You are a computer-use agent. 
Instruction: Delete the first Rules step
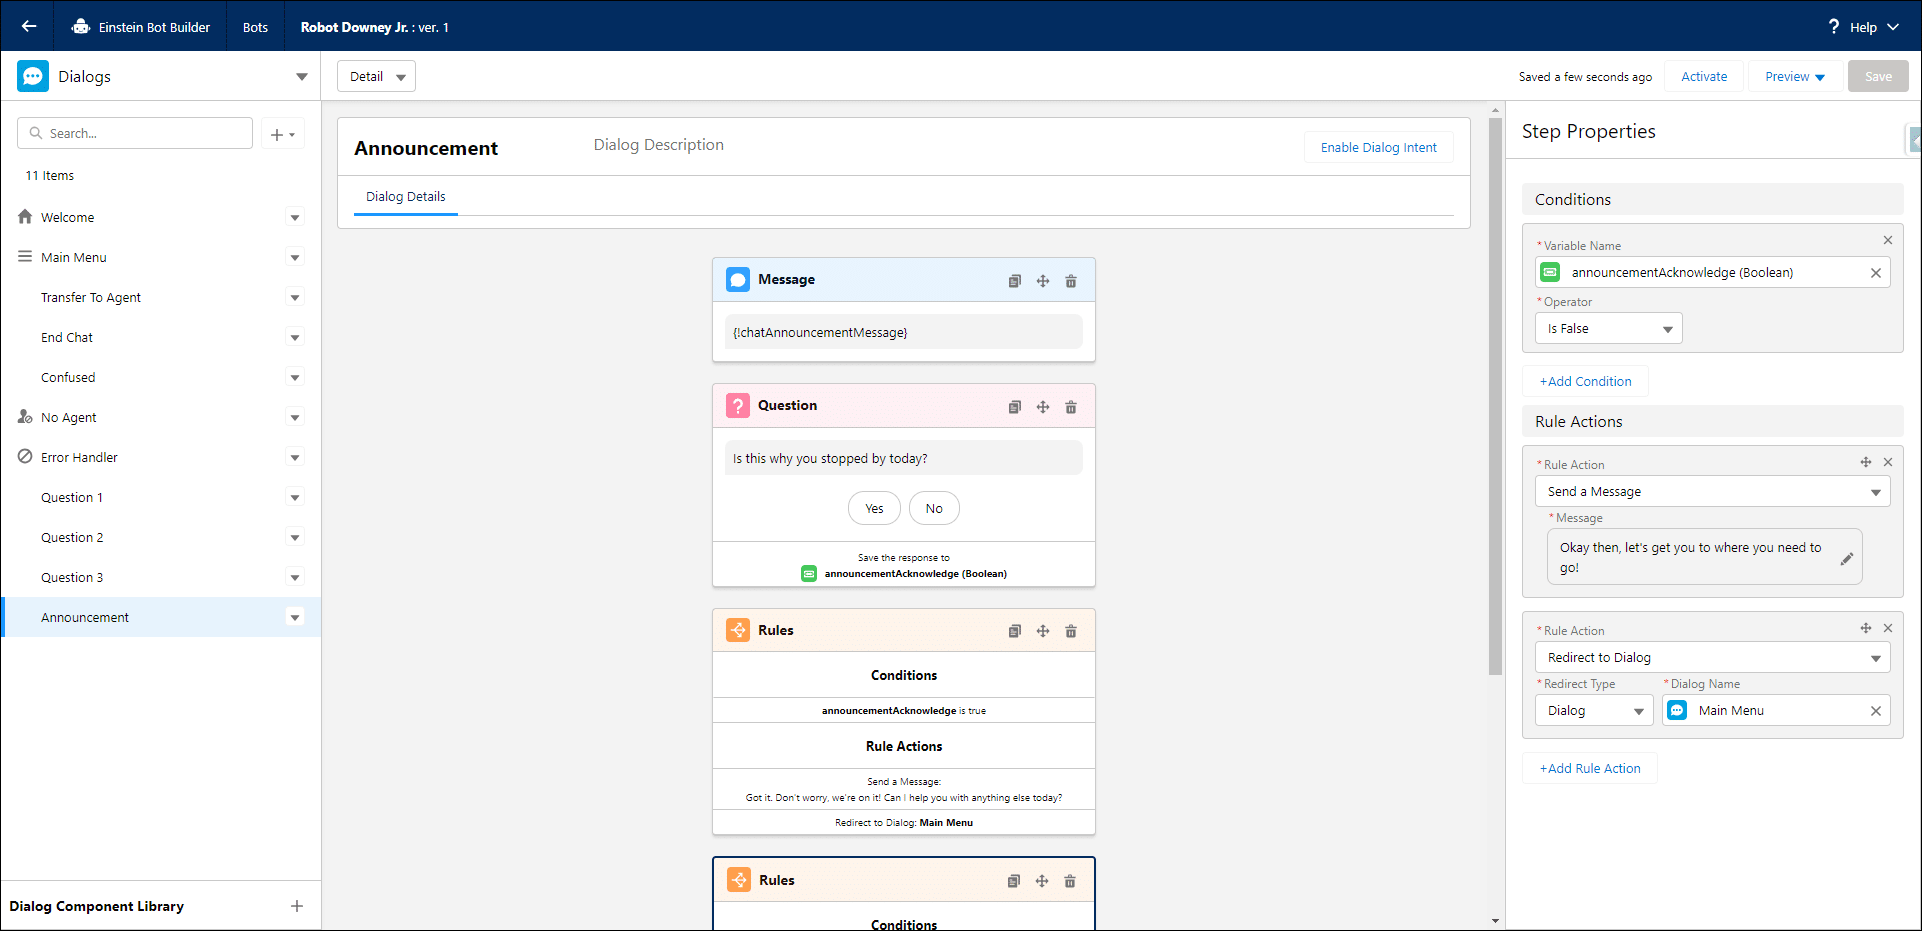point(1071,631)
